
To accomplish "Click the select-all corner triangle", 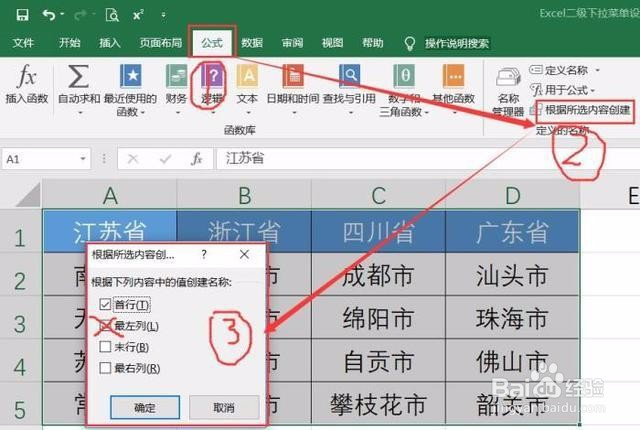I will pos(28,195).
